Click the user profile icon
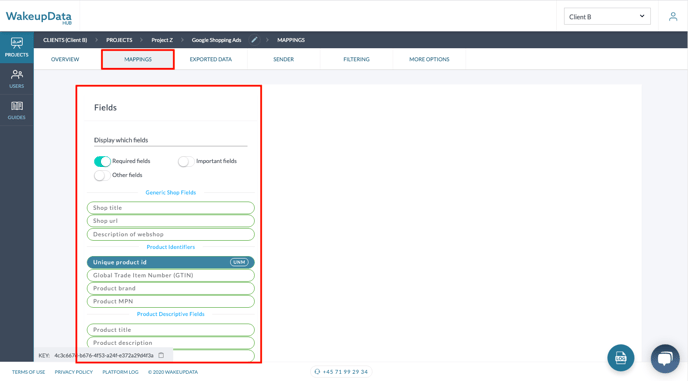Image resolution: width=688 pixels, height=381 pixels. point(673,17)
